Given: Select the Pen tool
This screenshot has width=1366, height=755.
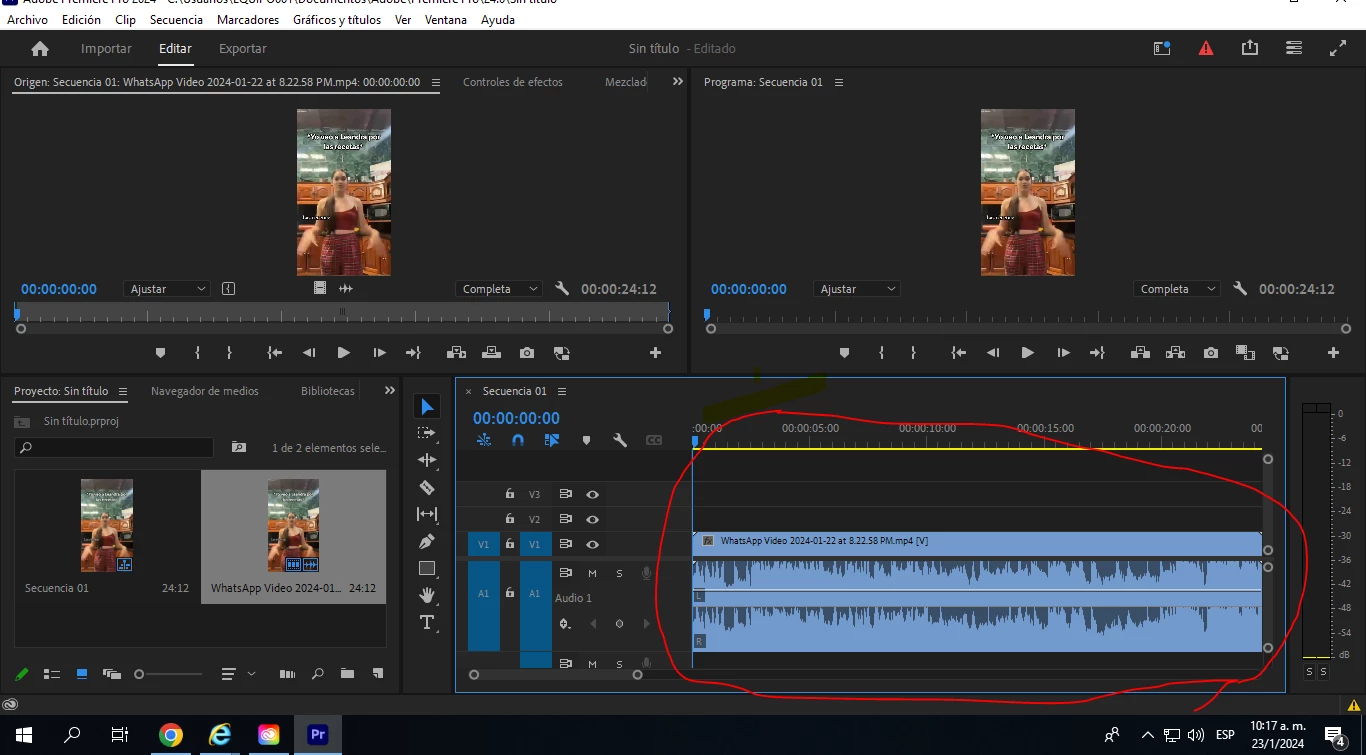Looking at the screenshot, I should click(427, 541).
